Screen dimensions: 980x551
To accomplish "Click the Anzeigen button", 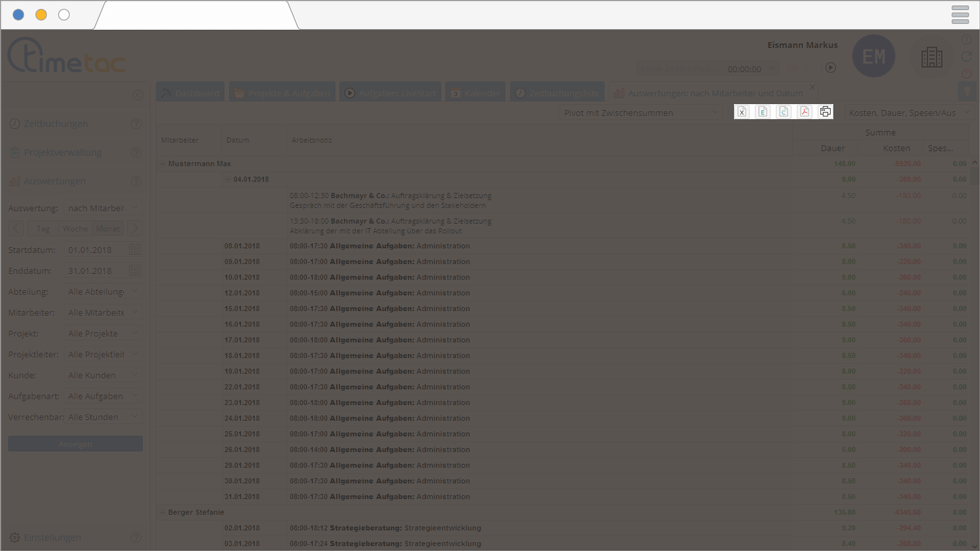I will 75,443.
